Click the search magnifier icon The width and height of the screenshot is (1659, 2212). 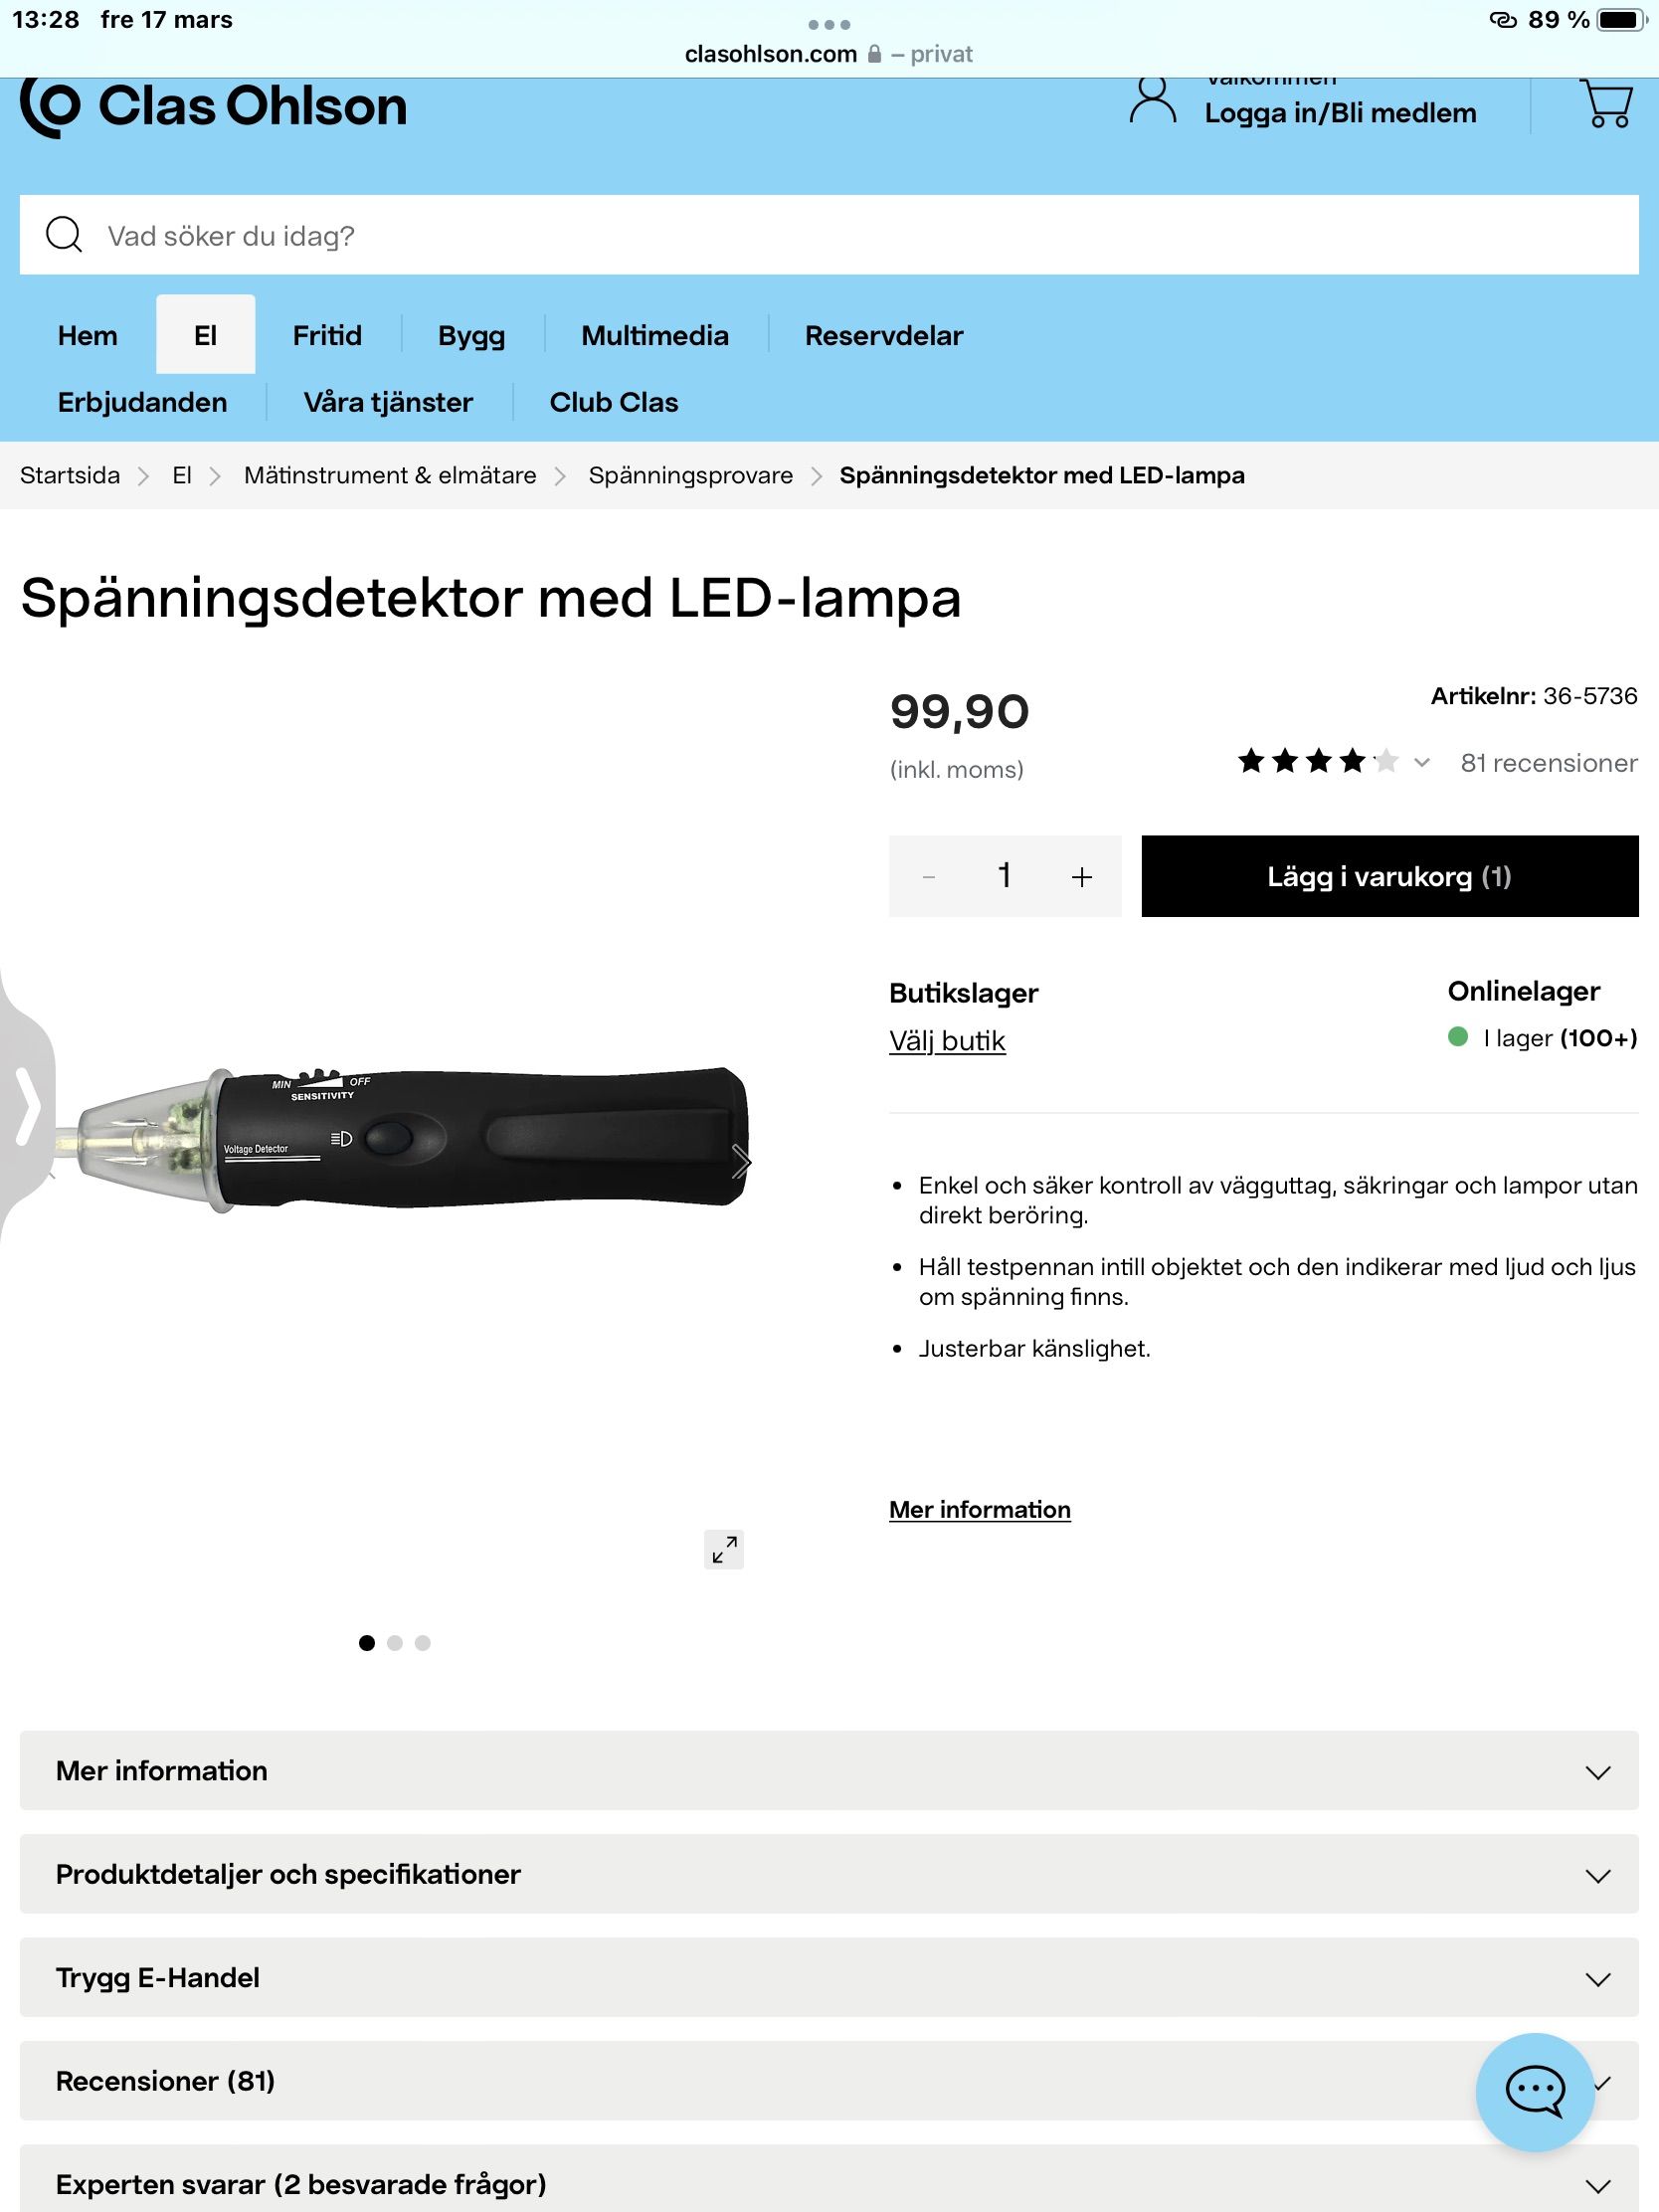click(64, 235)
